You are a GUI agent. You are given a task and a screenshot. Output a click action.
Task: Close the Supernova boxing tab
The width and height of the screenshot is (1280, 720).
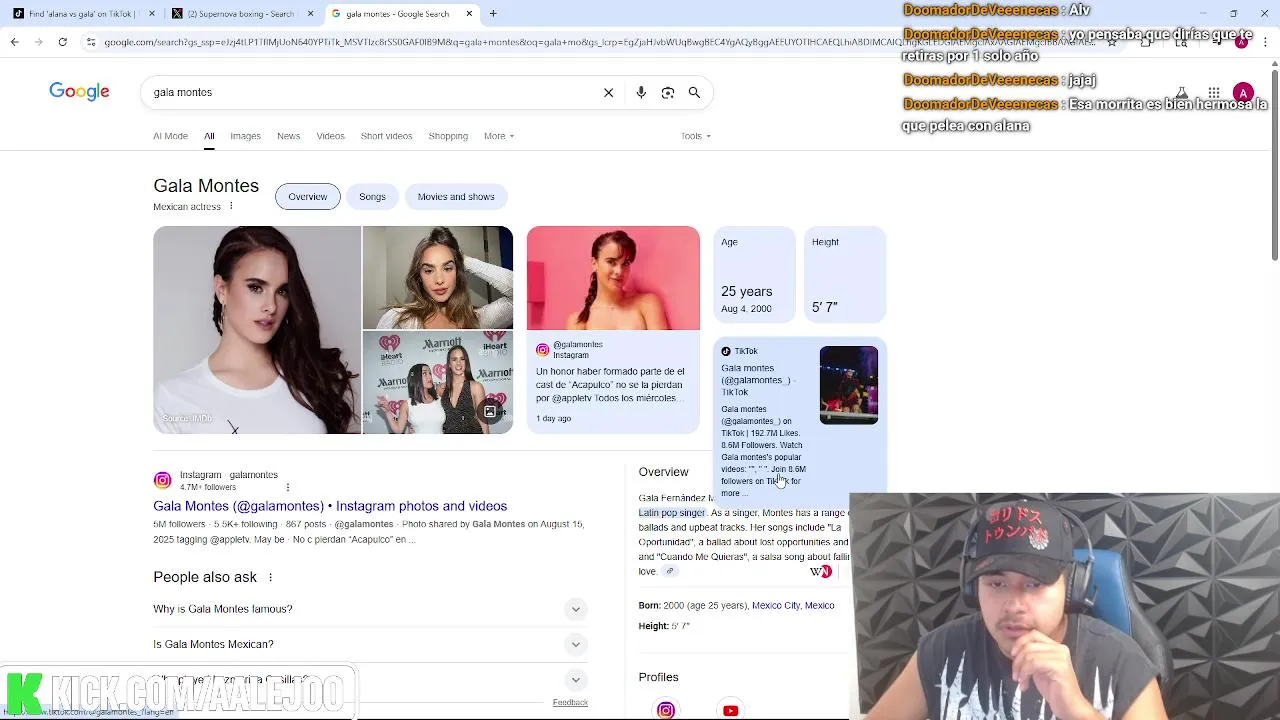click(309, 14)
